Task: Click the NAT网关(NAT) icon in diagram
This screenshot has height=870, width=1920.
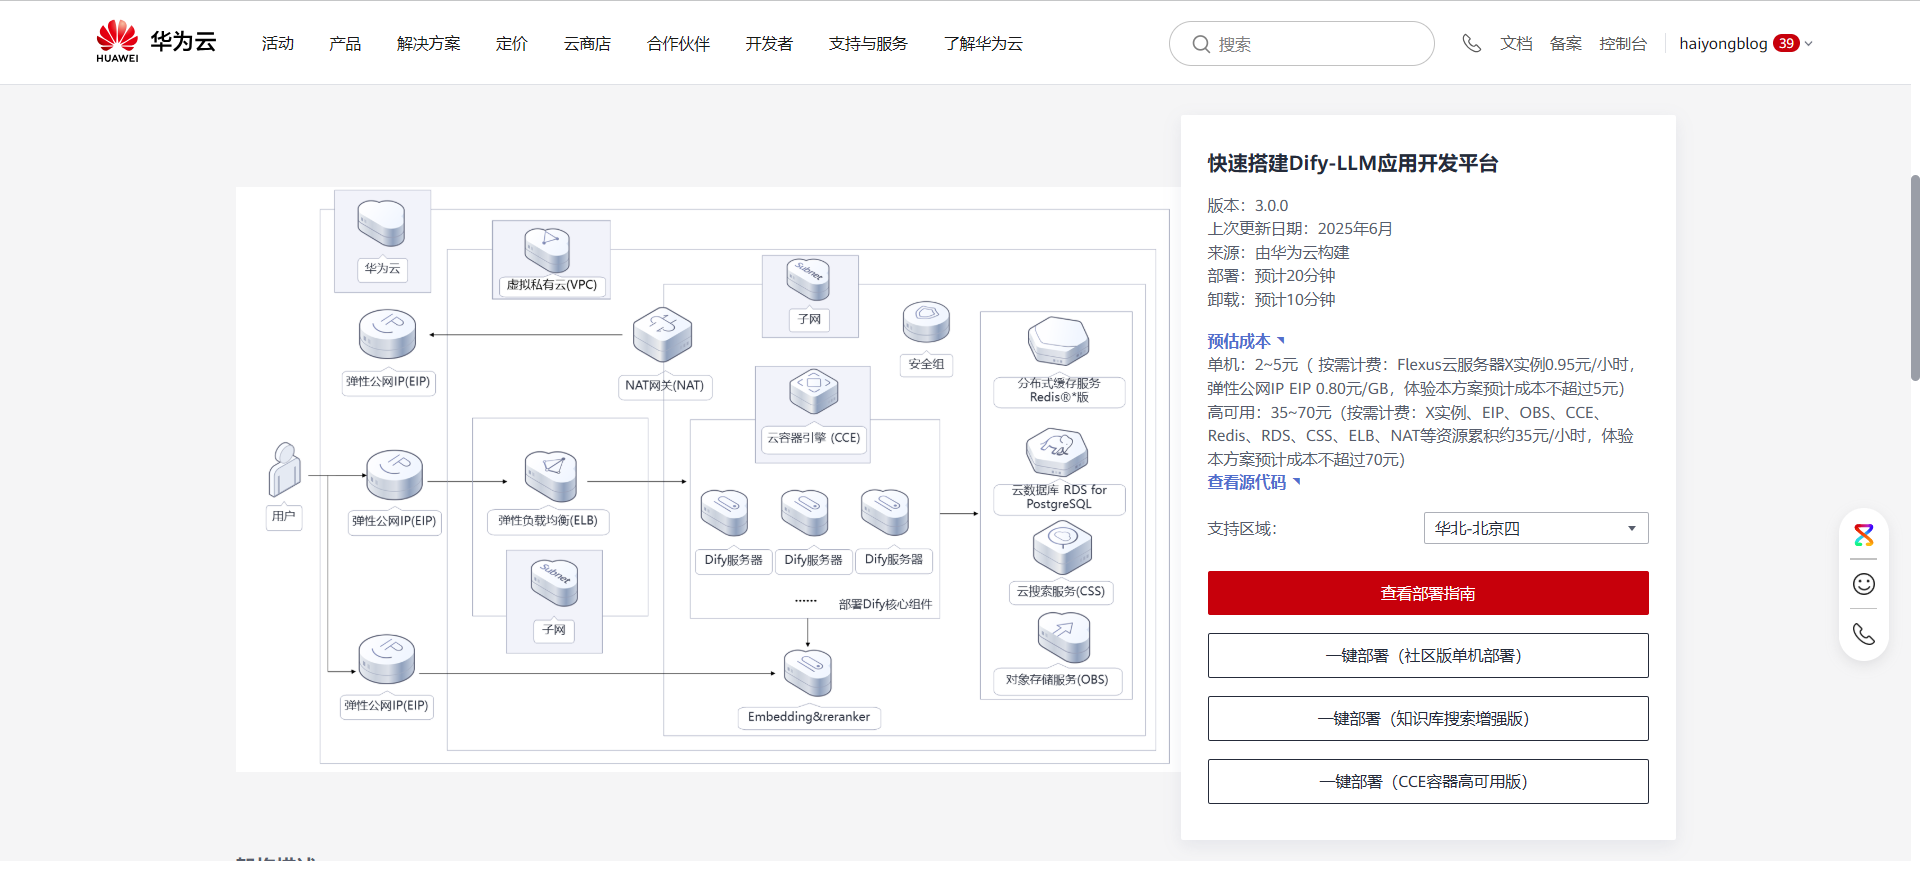Action: point(663,334)
